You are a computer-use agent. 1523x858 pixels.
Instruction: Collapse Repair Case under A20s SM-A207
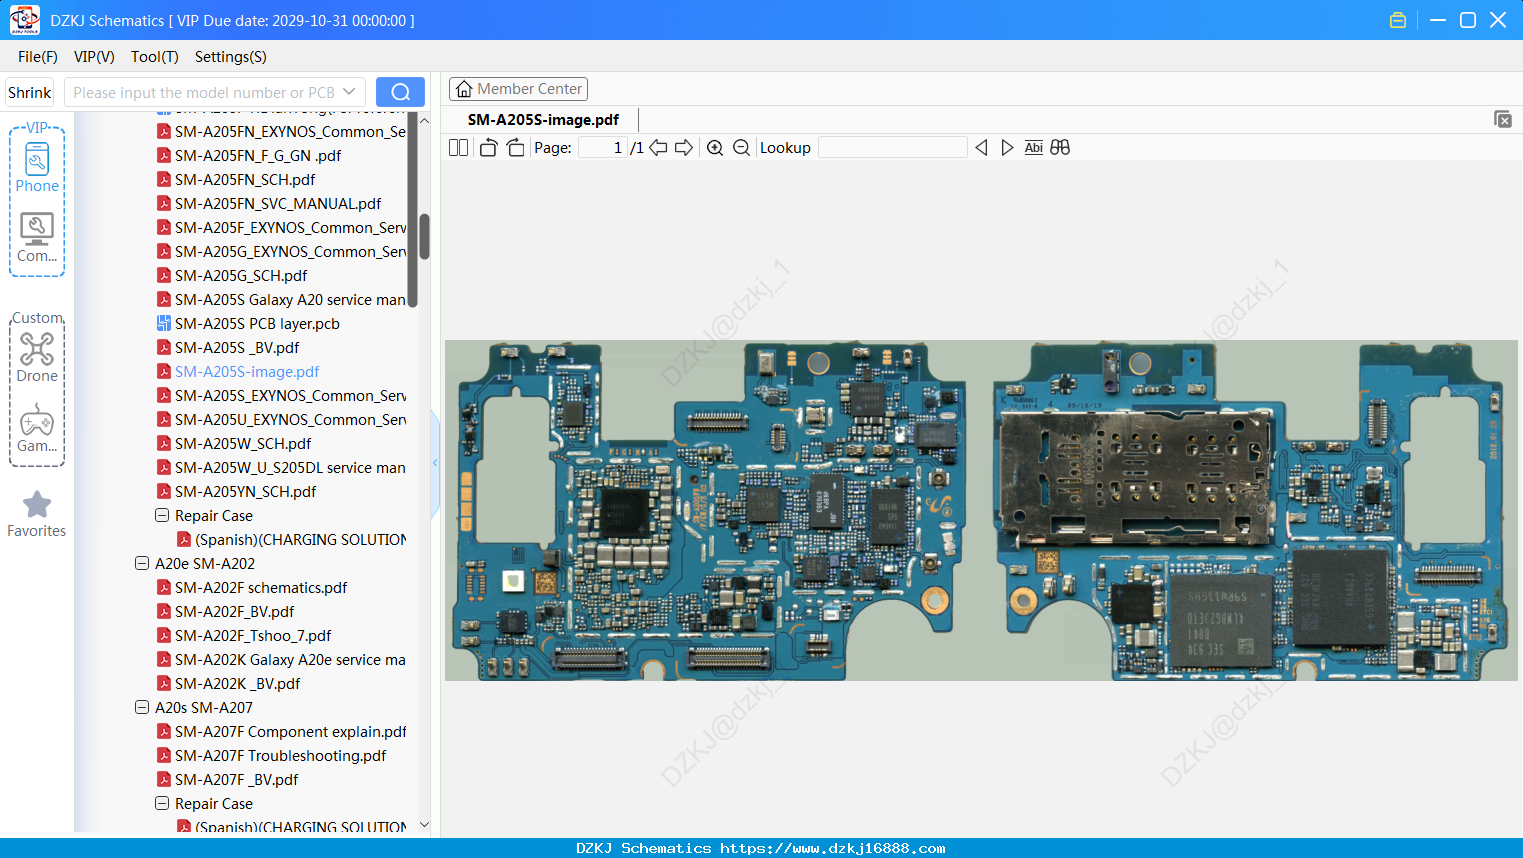pyautogui.click(x=162, y=804)
